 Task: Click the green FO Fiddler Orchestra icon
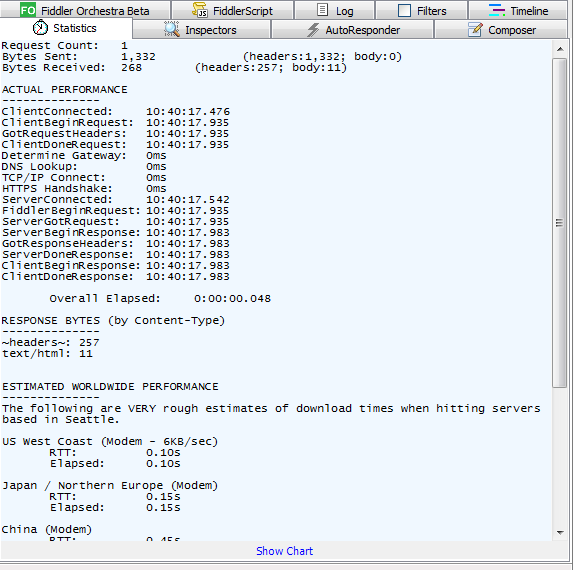[x=28, y=10]
